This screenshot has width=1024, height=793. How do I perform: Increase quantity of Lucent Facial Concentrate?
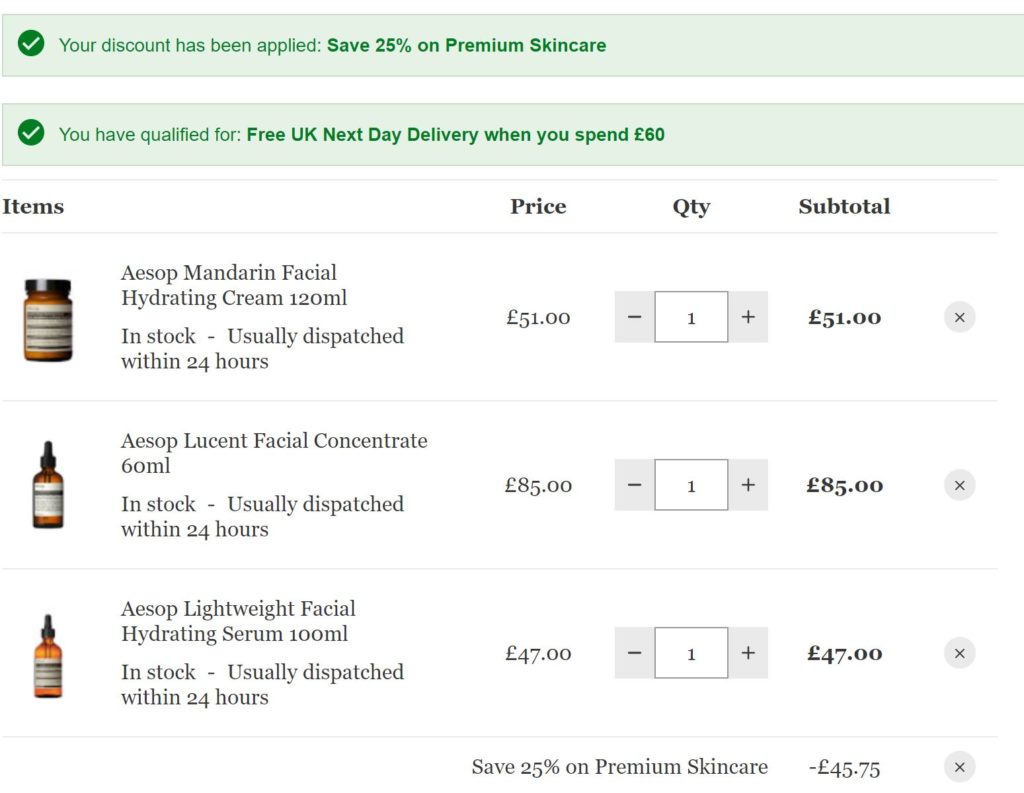pos(748,485)
